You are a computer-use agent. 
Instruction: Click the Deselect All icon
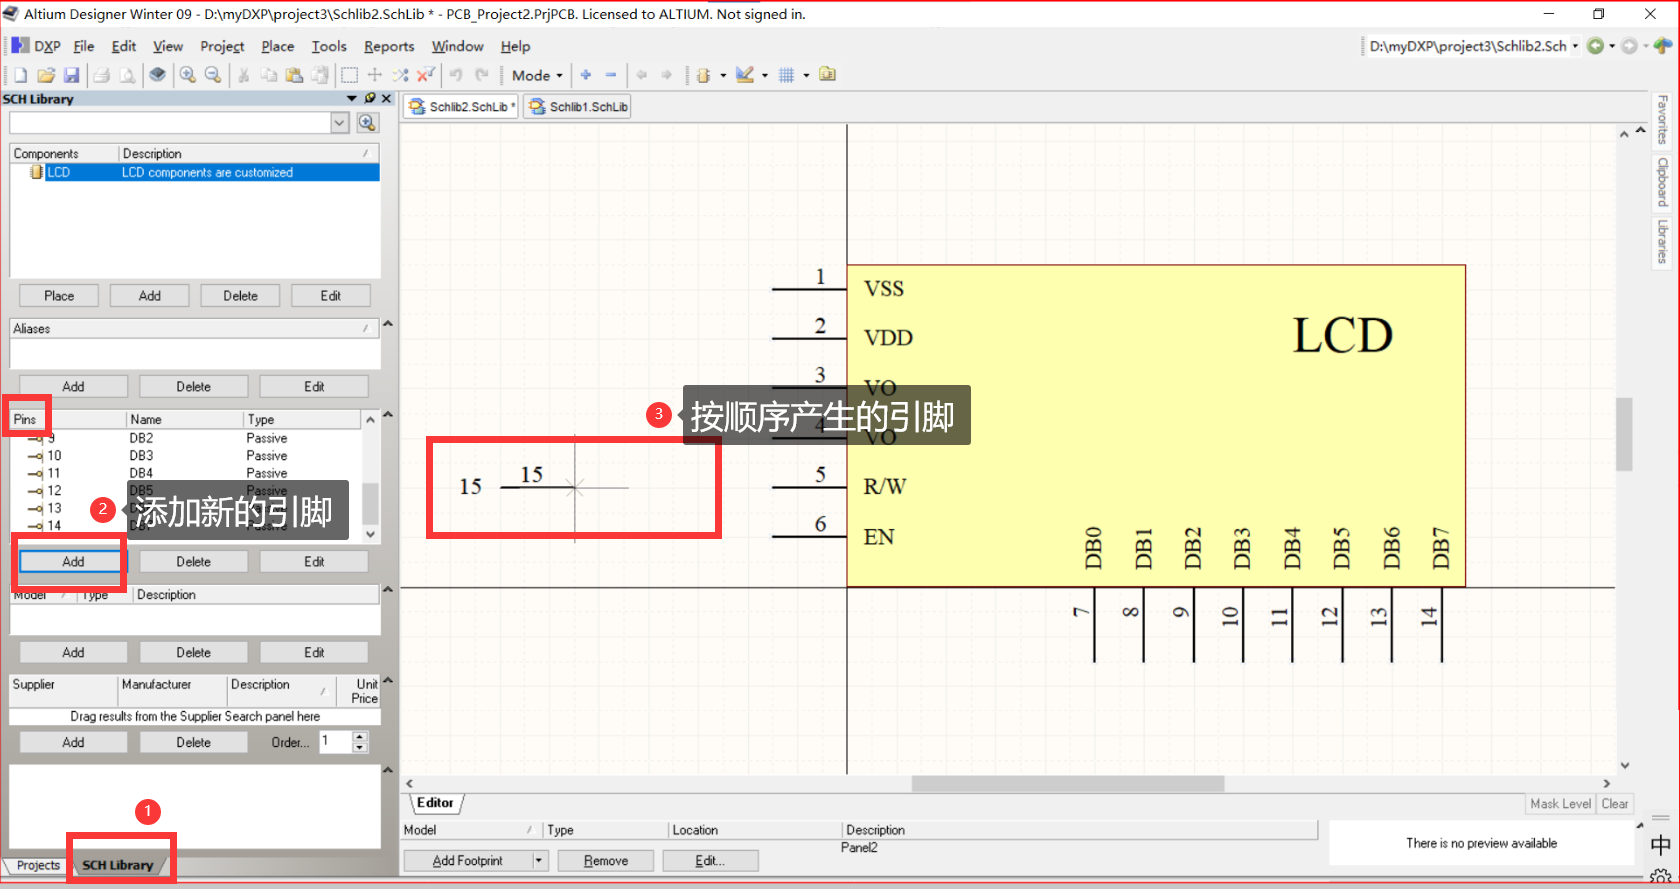point(400,75)
